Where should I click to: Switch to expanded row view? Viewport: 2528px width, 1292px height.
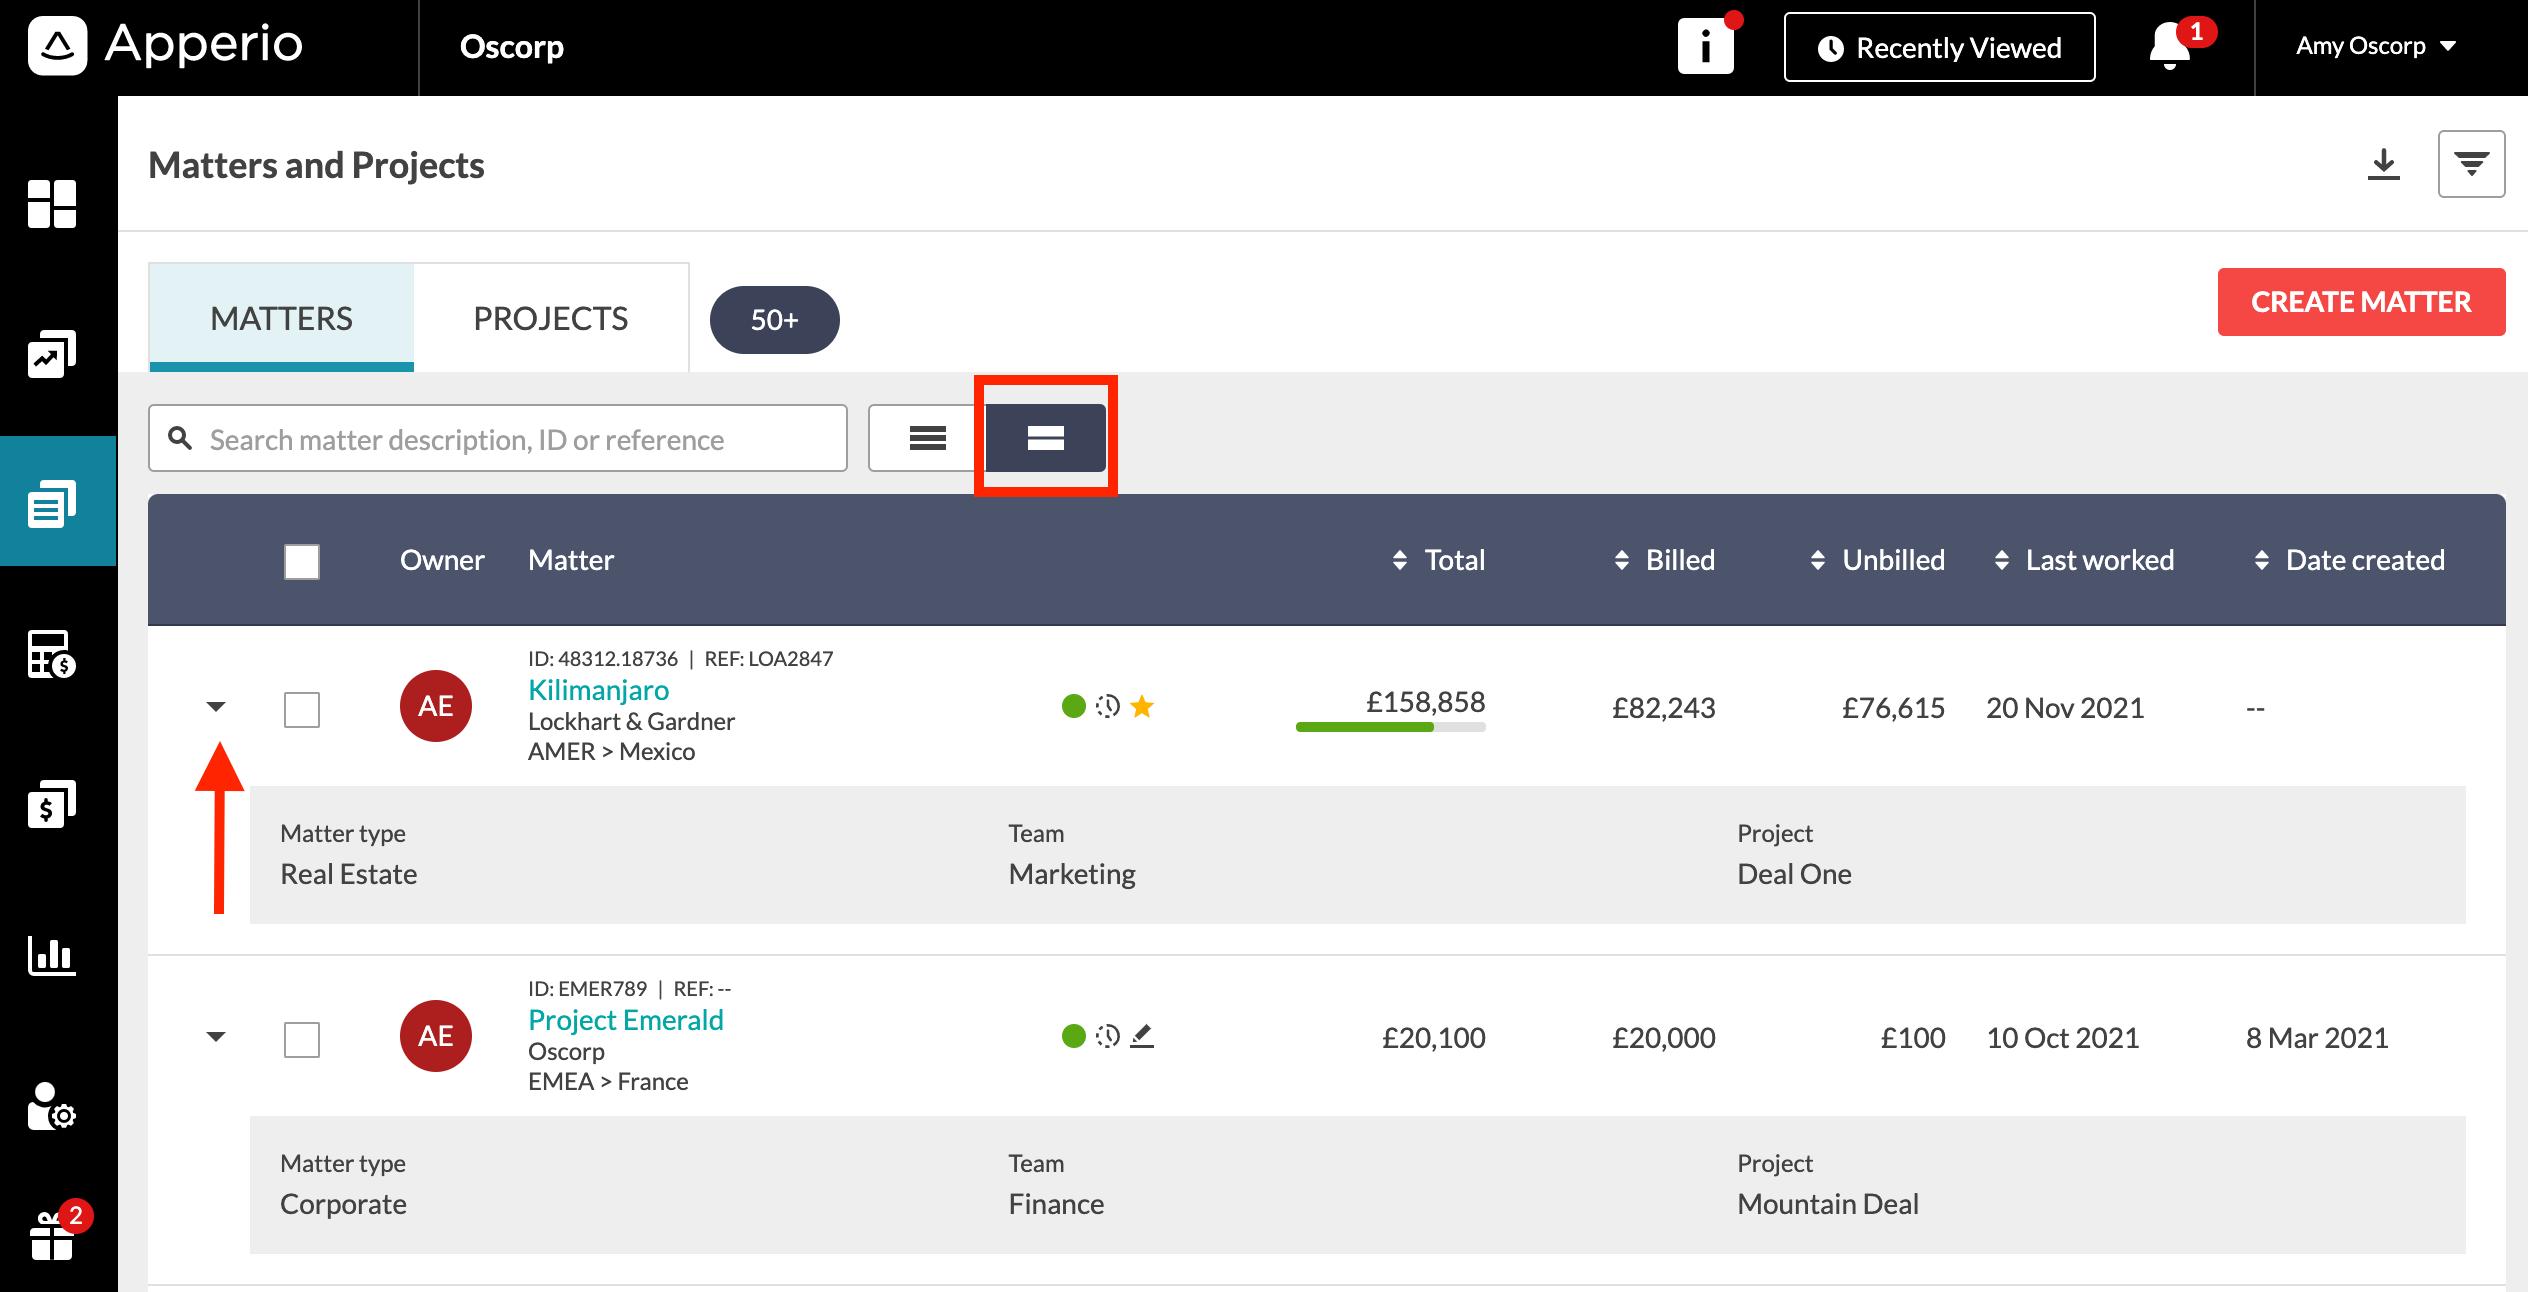click(1046, 438)
